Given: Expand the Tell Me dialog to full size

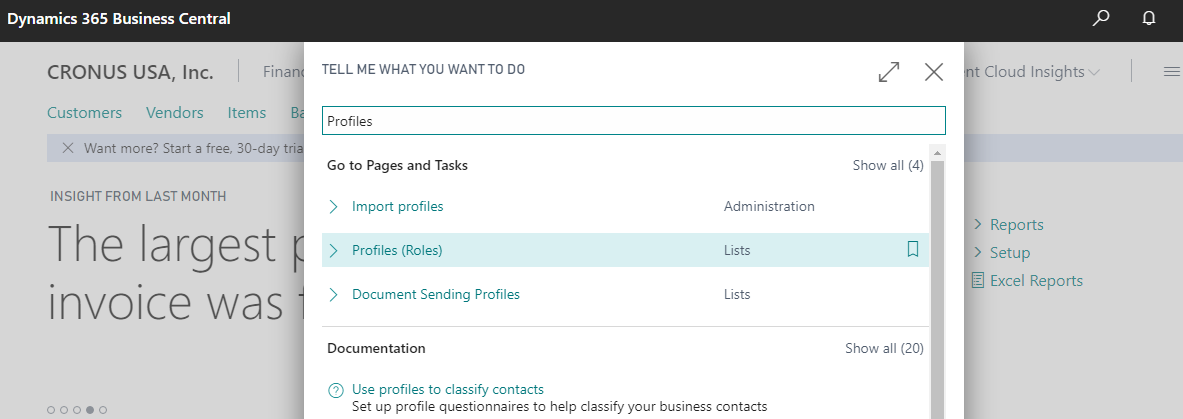Looking at the screenshot, I should click(888, 72).
